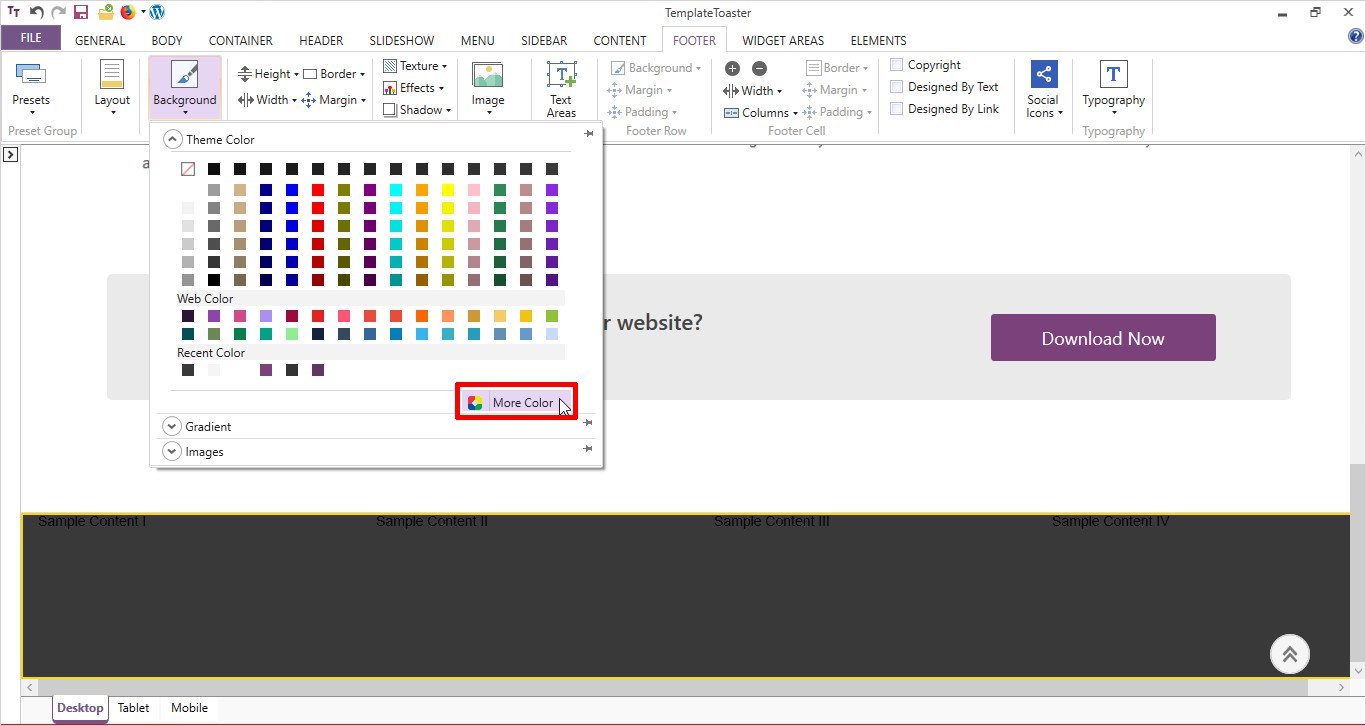Image resolution: width=1366 pixels, height=726 pixels.
Task: Click the plus icon to add footer cell
Action: (x=732, y=69)
